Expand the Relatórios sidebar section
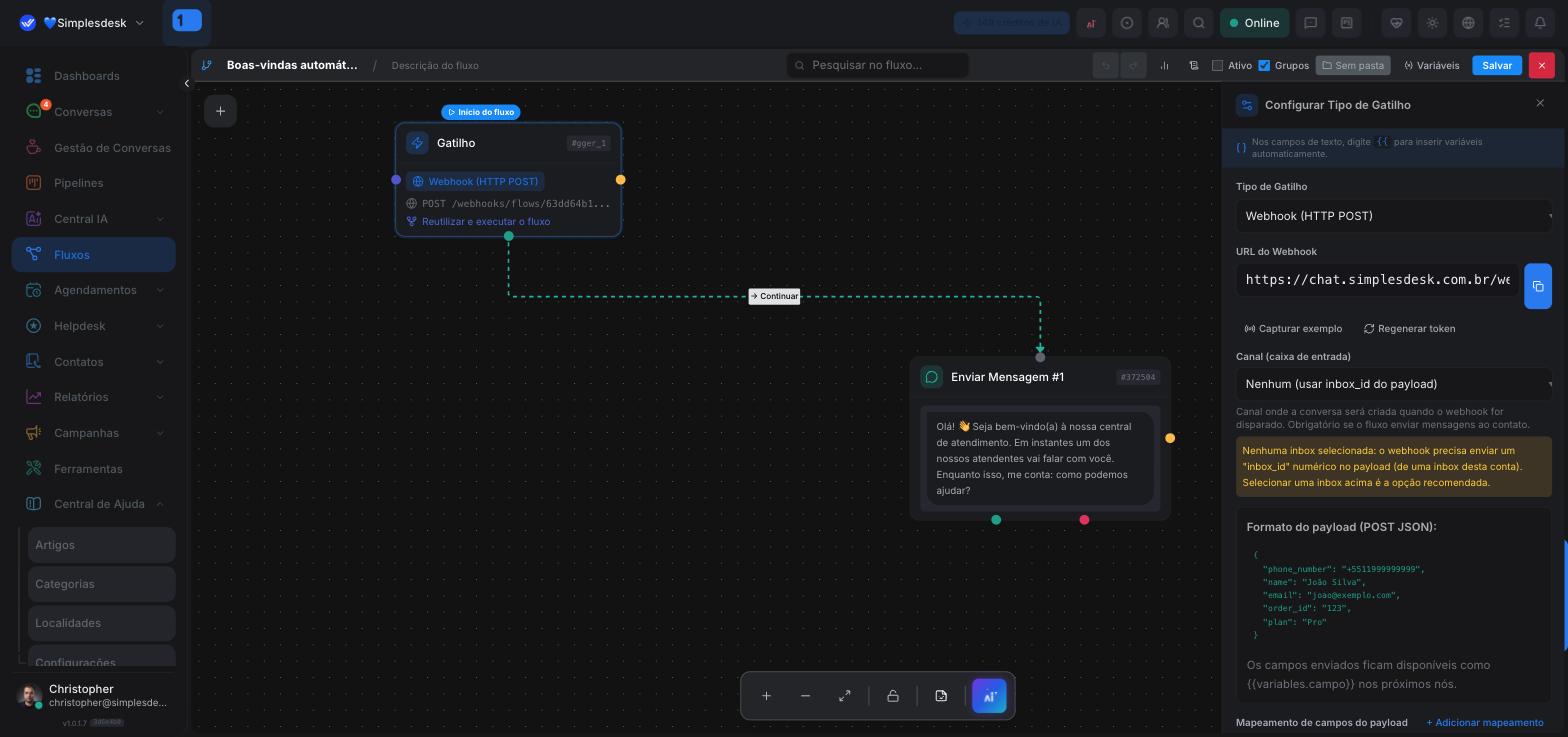 [x=160, y=397]
